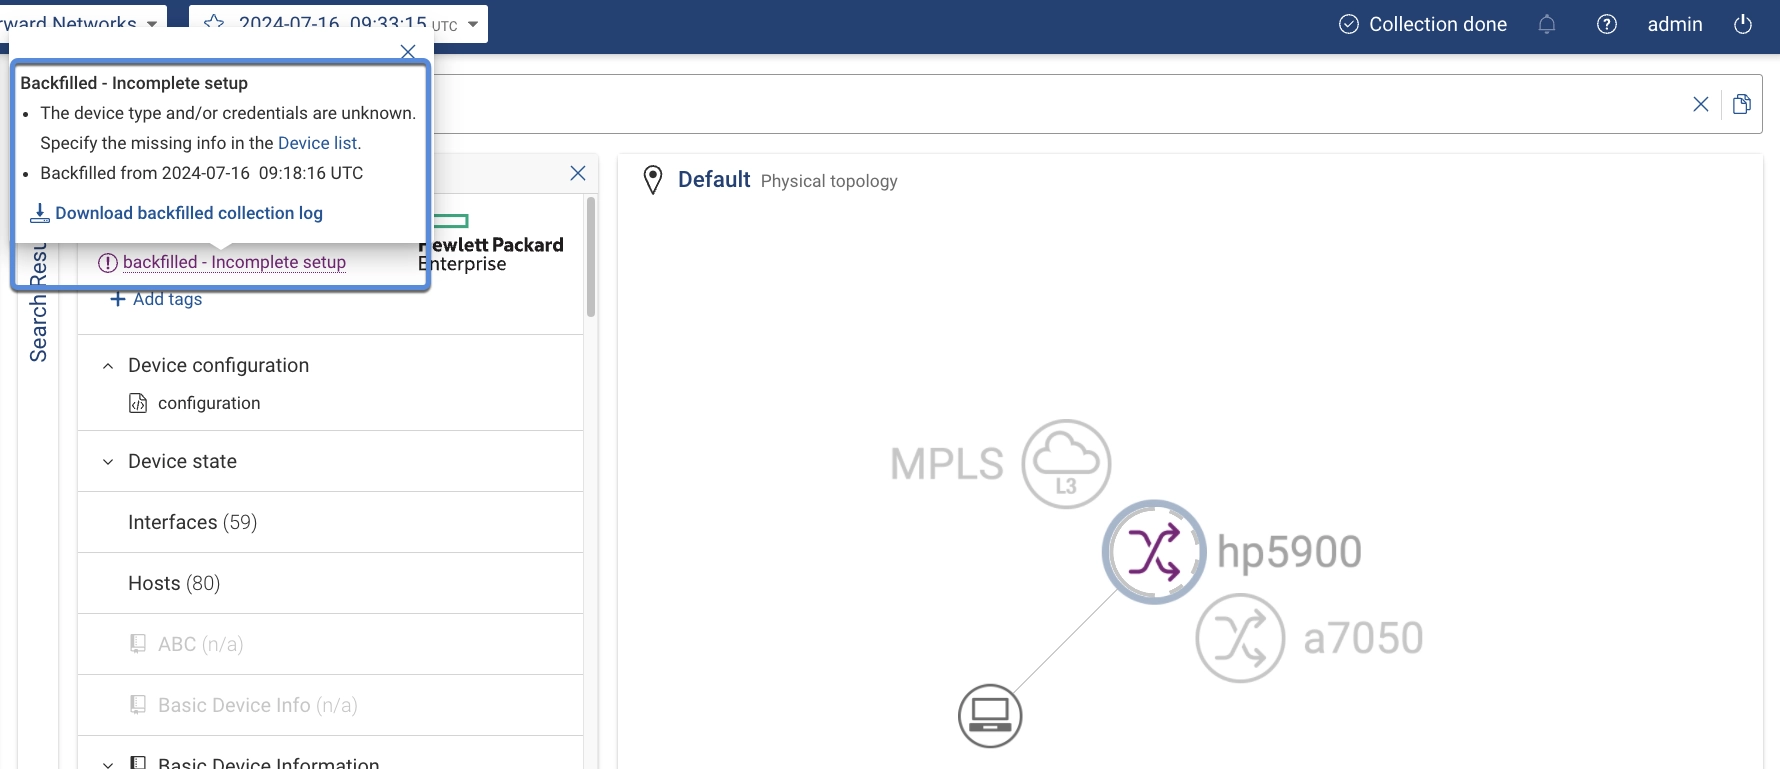The height and width of the screenshot is (769, 1780).
Task: Collapse the Device configuration section
Action: click(x=108, y=366)
